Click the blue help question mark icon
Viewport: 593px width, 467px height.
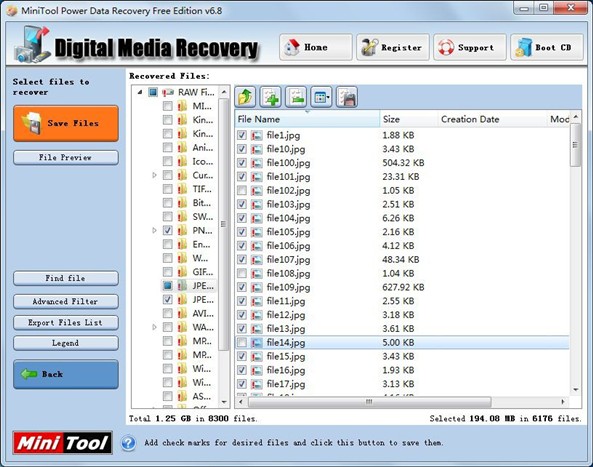point(129,443)
